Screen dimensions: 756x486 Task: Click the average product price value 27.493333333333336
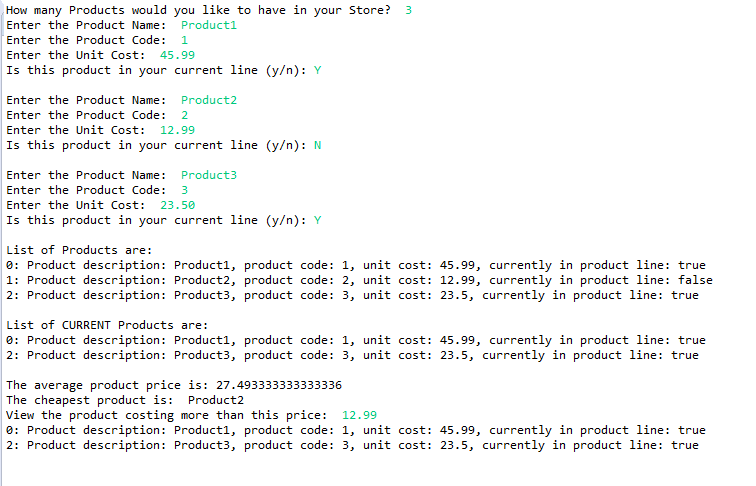(251, 385)
